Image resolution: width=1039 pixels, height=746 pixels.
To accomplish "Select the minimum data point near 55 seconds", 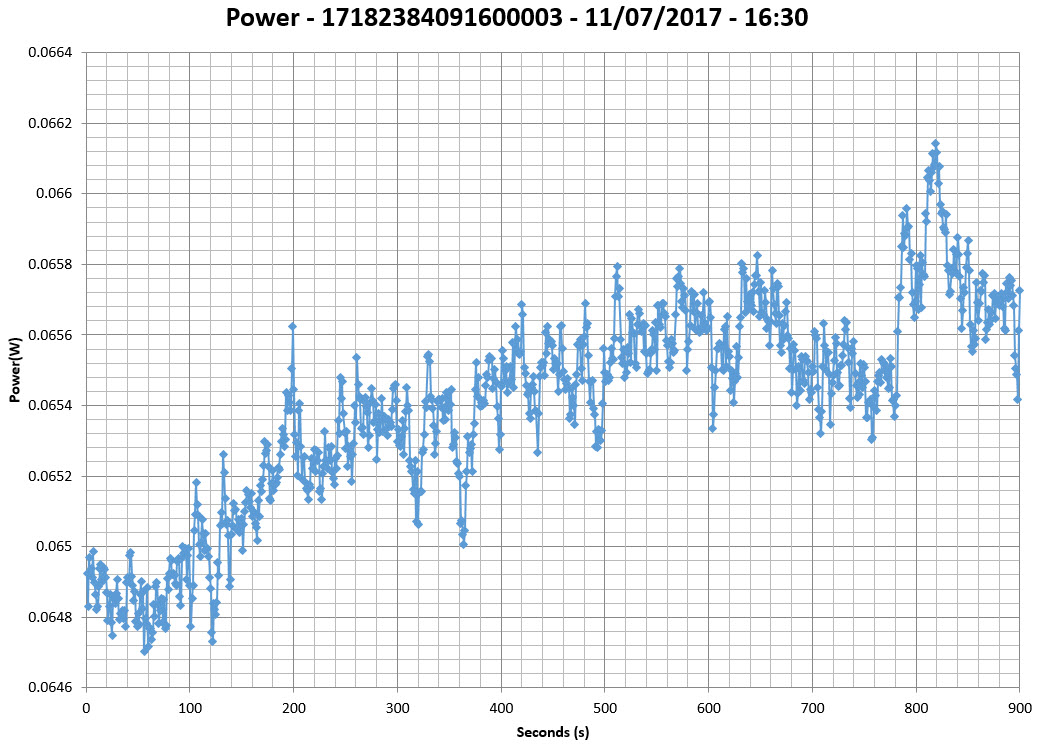I will click(x=144, y=651).
